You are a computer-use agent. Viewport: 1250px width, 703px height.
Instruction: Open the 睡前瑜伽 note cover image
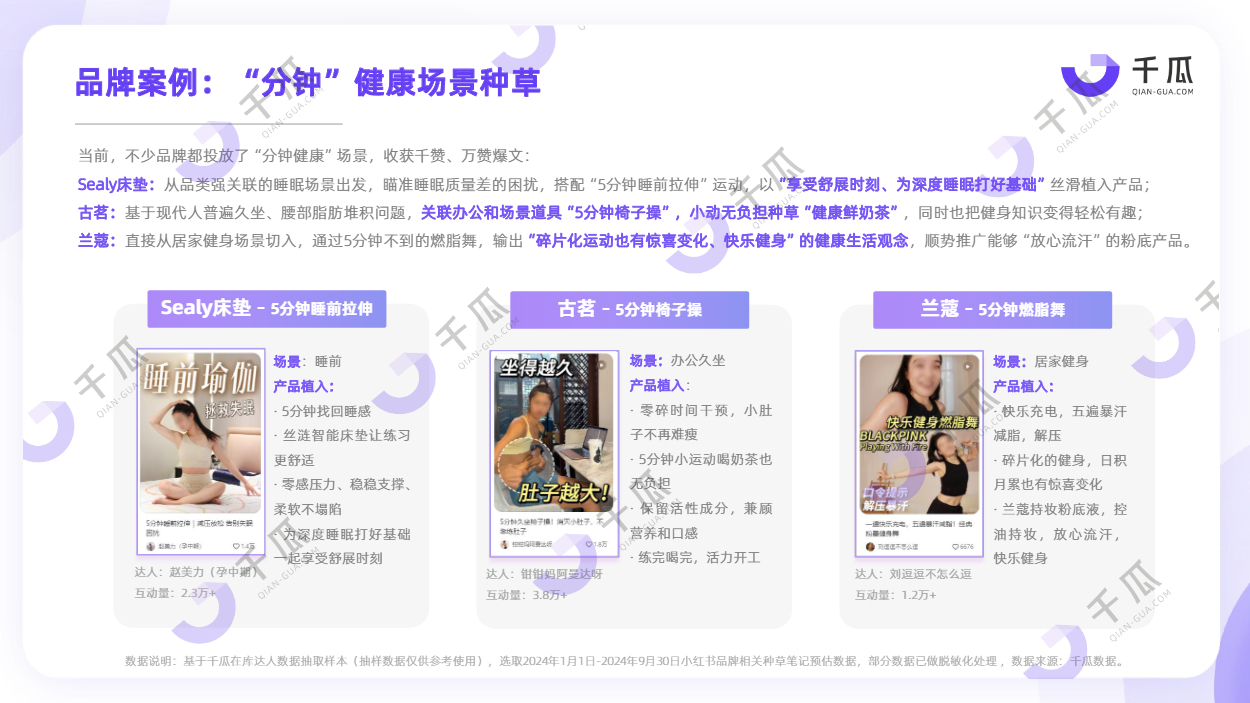(201, 433)
